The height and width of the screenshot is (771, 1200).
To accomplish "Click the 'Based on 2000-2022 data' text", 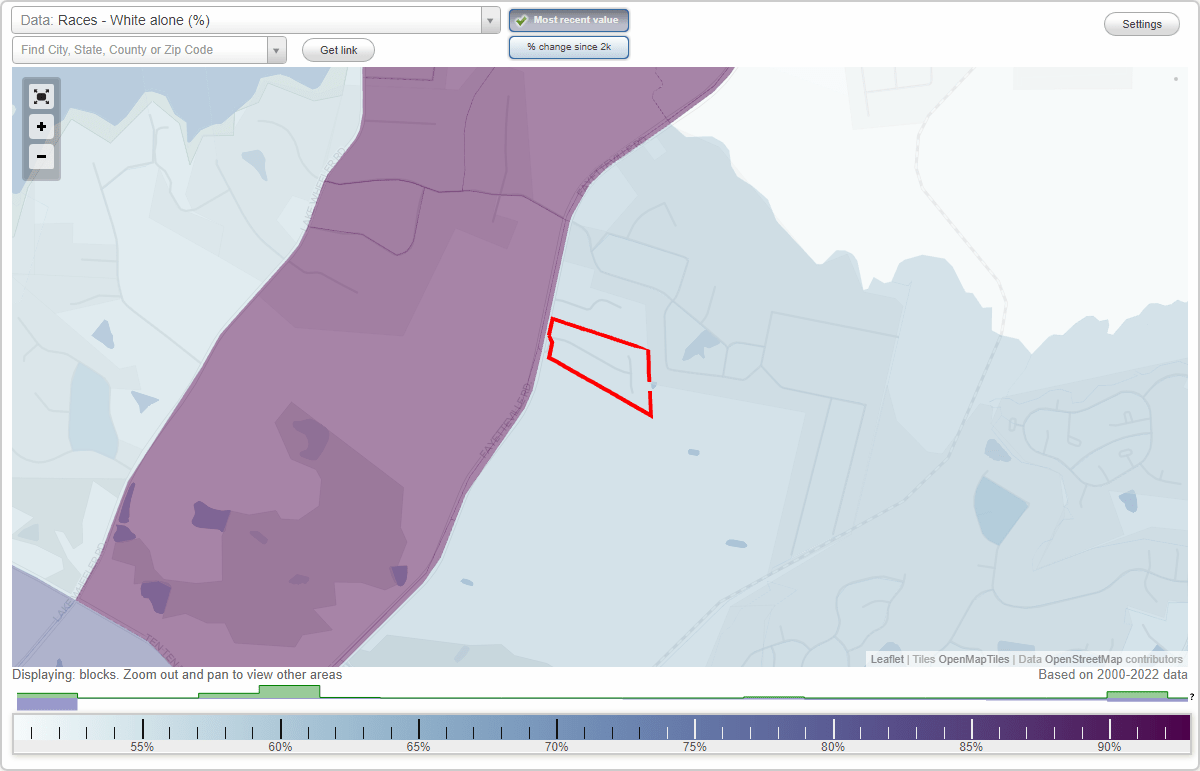I will (x=1113, y=675).
